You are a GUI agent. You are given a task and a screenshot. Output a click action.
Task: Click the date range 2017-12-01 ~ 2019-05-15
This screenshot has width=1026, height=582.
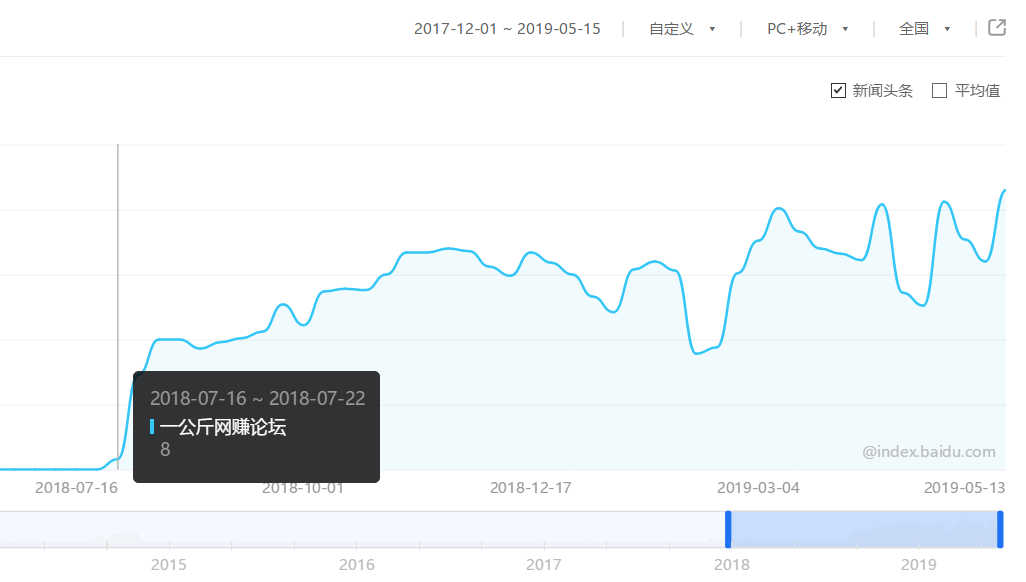(x=507, y=29)
